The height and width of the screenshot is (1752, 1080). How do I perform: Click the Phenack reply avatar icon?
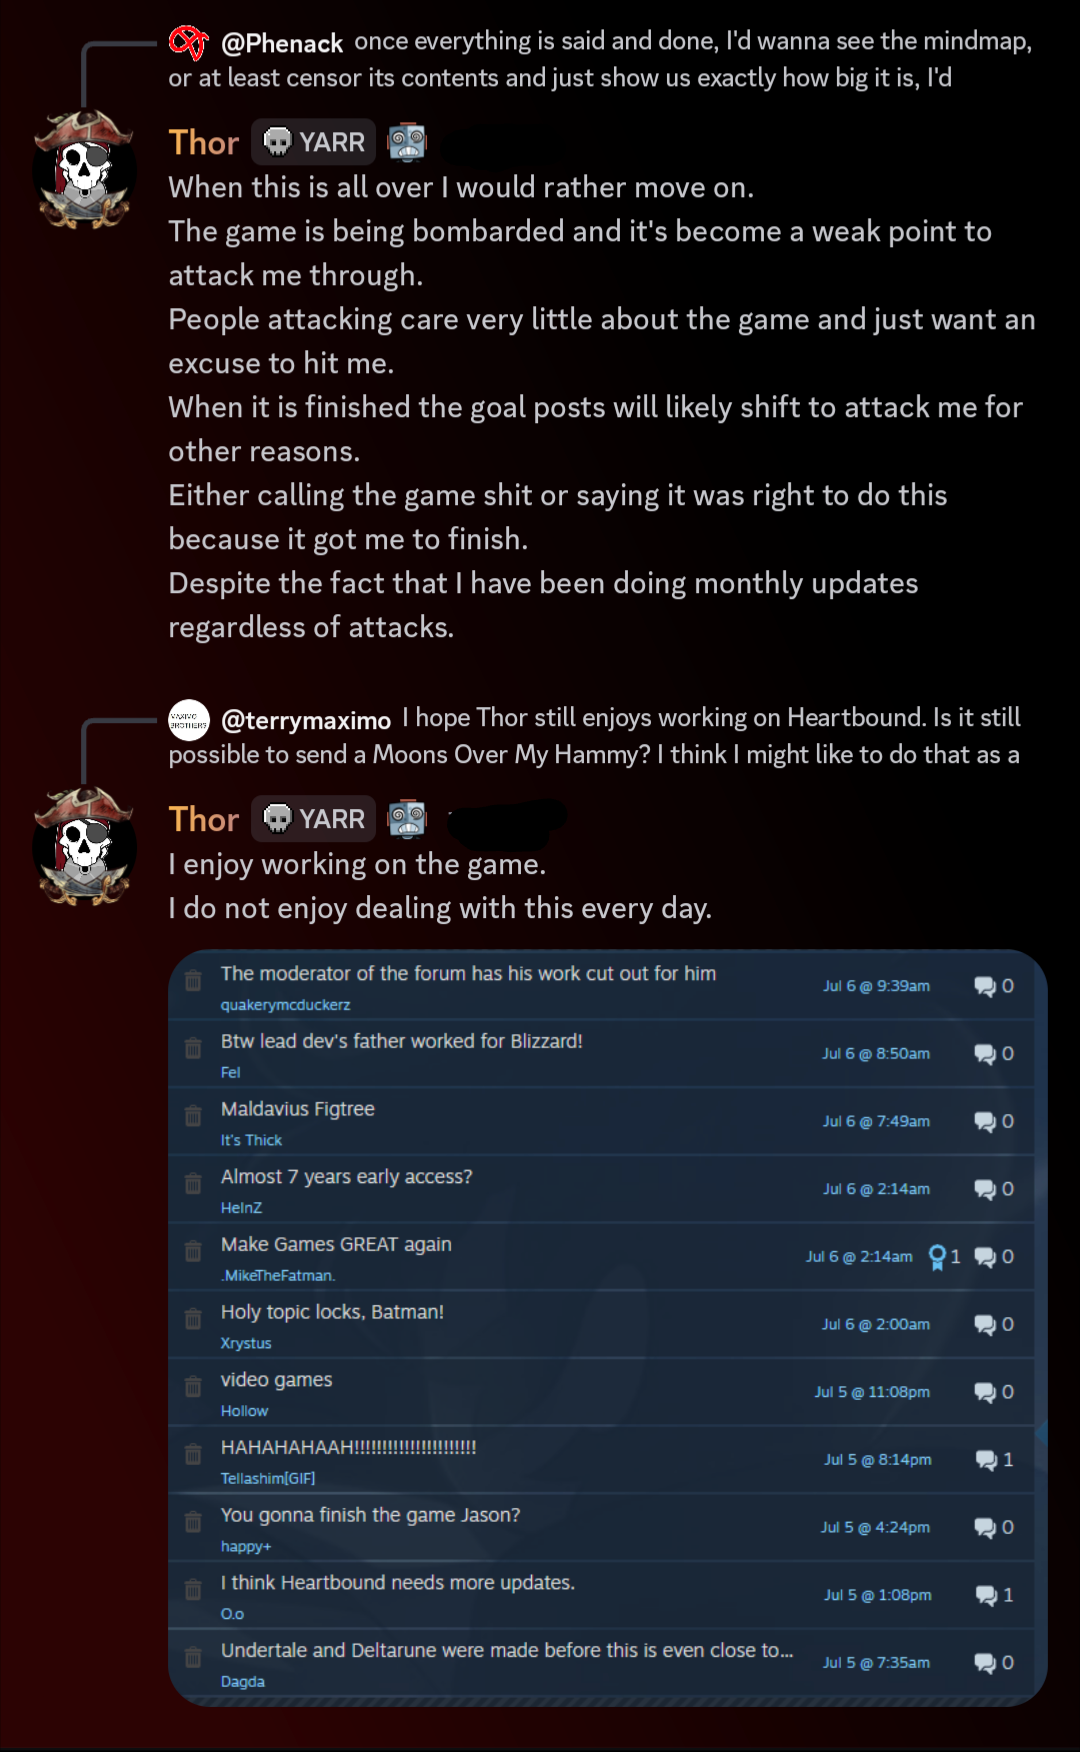[x=188, y=42]
